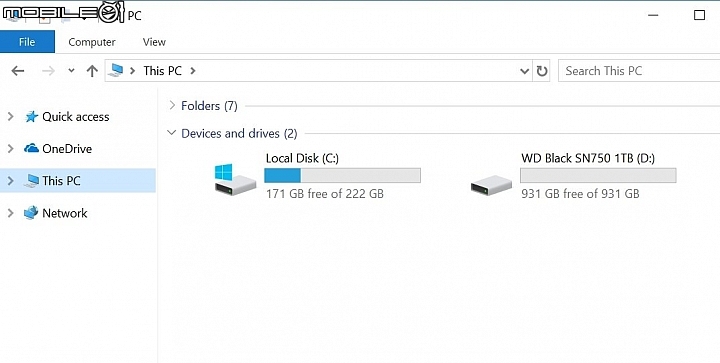Click the Local Disk C: capacity bar
Viewport: 720px width, 363px height.
[342, 175]
